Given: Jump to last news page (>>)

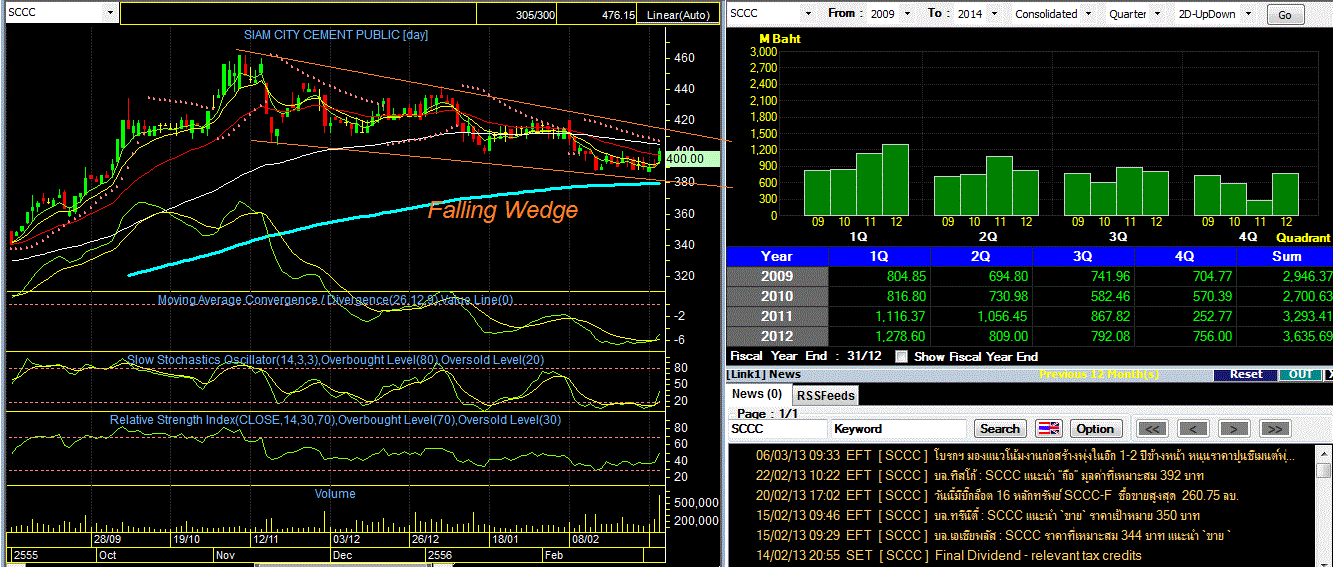Looking at the screenshot, I should pyautogui.click(x=1273, y=428).
